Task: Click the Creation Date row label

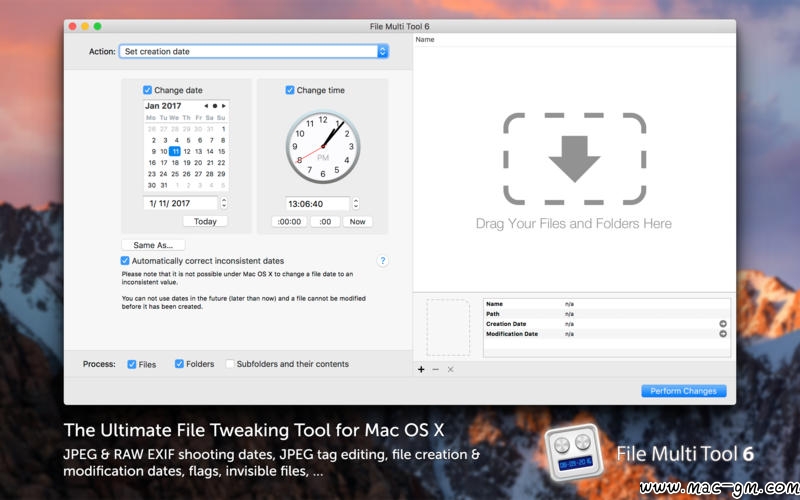Action: (x=506, y=324)
